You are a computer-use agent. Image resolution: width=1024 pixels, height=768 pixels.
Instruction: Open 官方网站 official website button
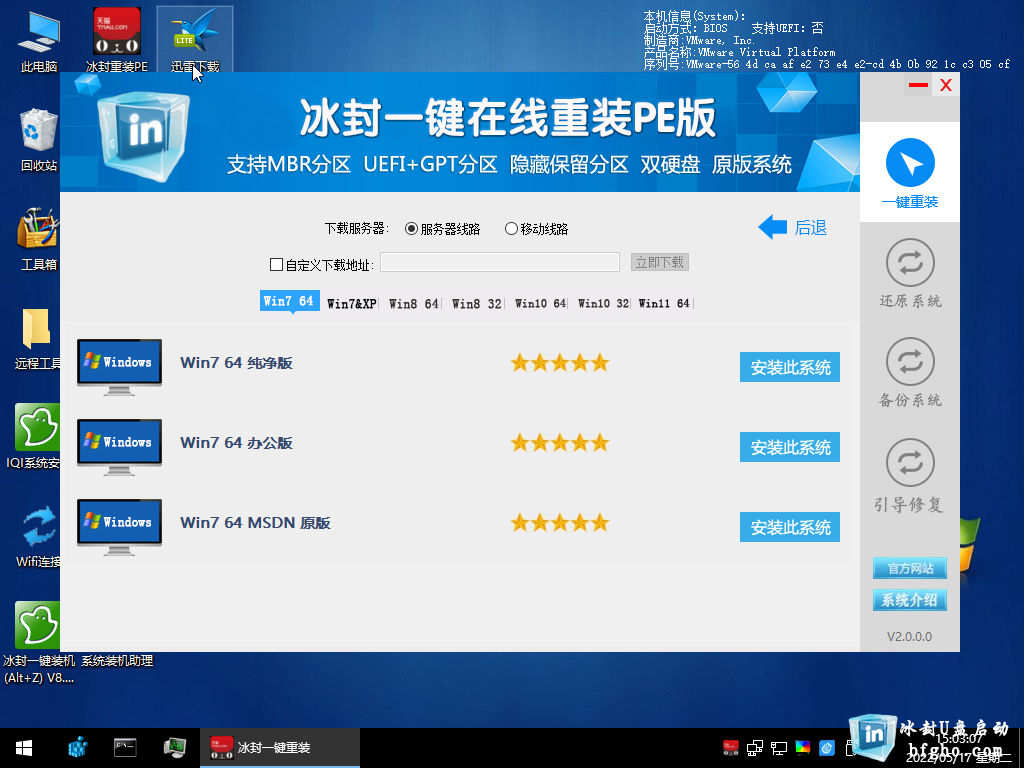pyautogui.click(x=910, y=568)
